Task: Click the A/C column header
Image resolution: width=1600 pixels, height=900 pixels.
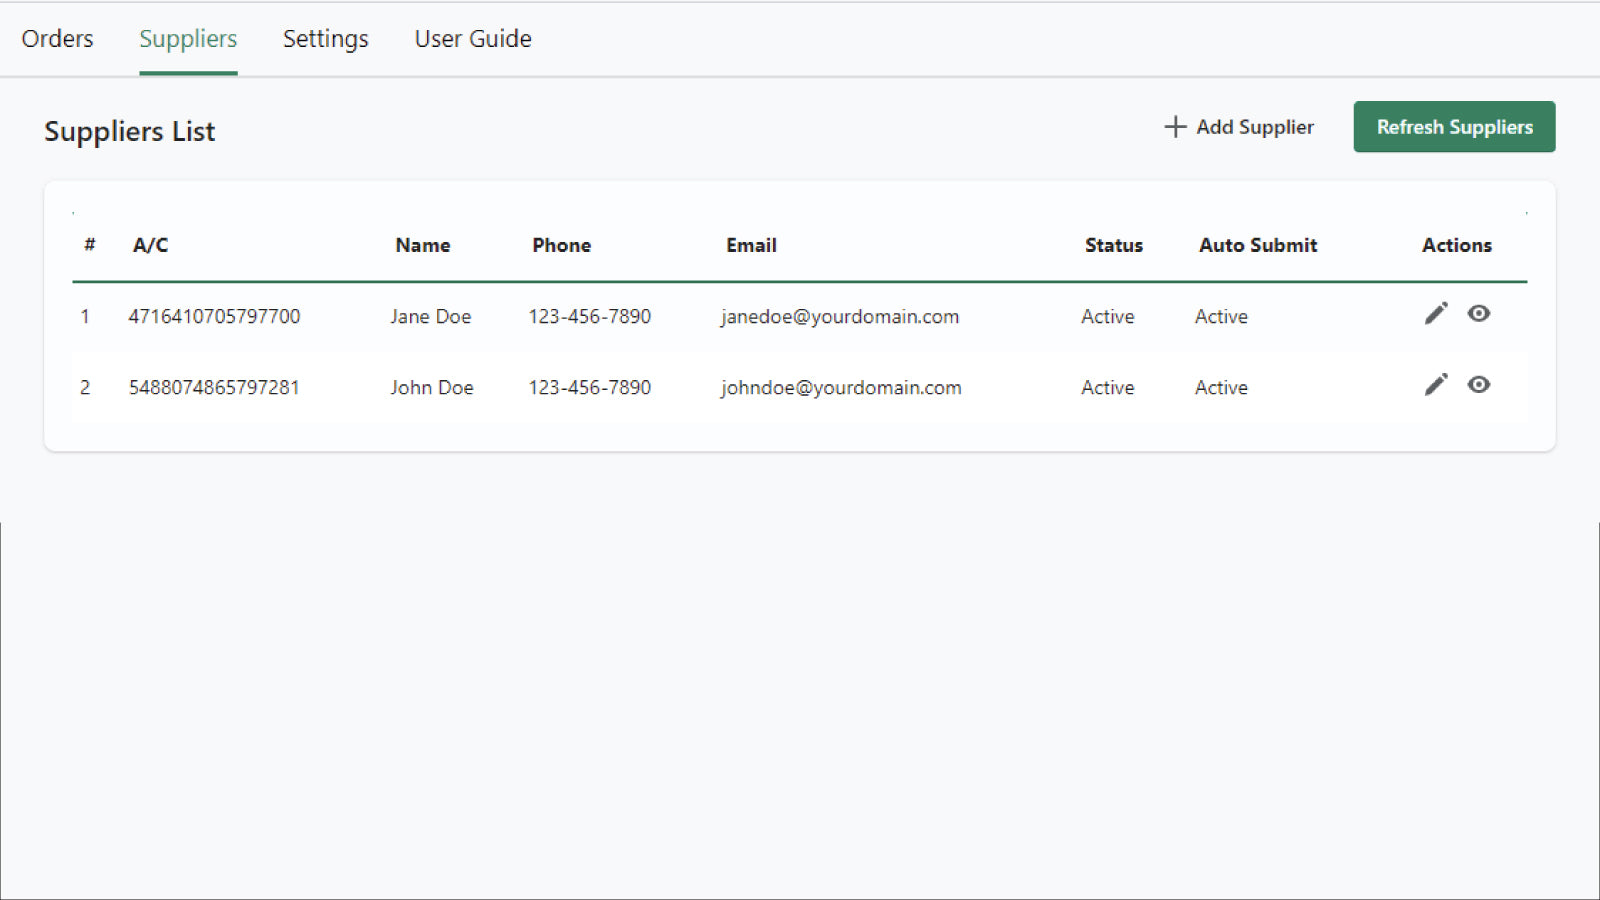Action: [x=150, y=246]
